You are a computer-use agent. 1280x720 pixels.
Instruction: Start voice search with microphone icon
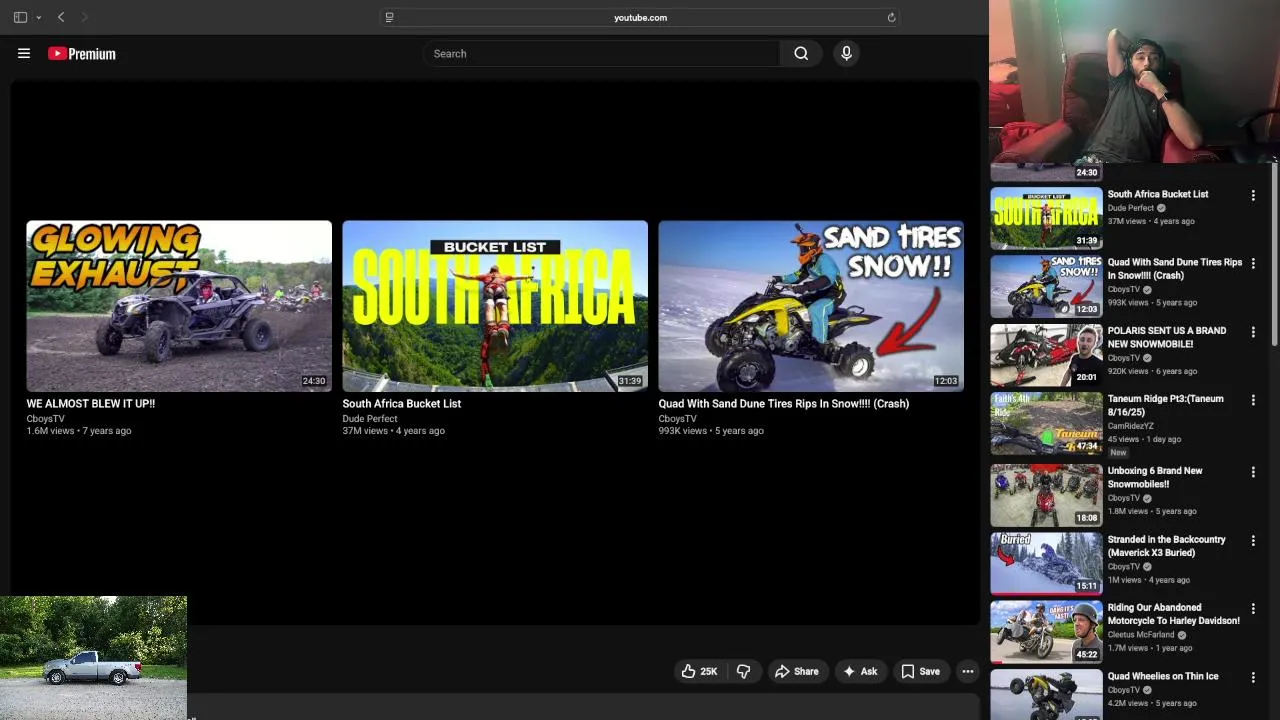846,54
